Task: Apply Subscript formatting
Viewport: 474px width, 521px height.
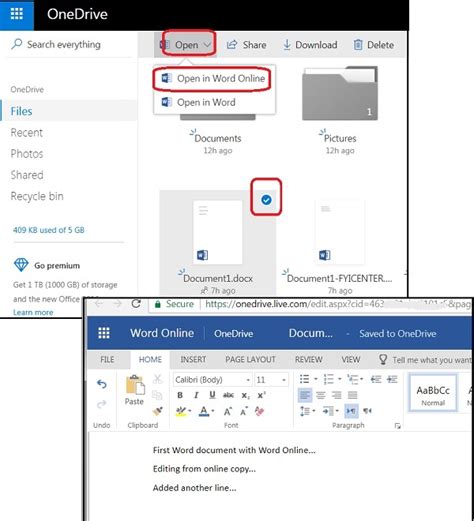Action: coord(245,396)
